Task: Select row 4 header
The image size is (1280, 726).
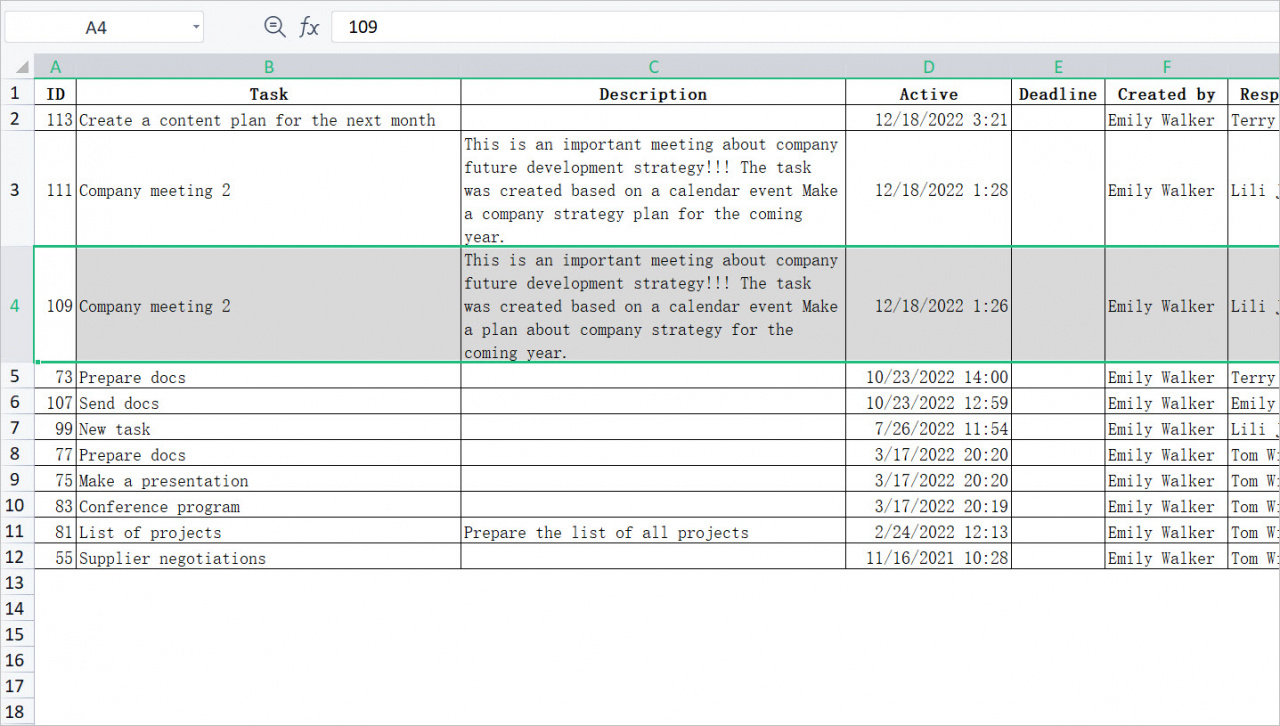Action: [x=15, y=305]
